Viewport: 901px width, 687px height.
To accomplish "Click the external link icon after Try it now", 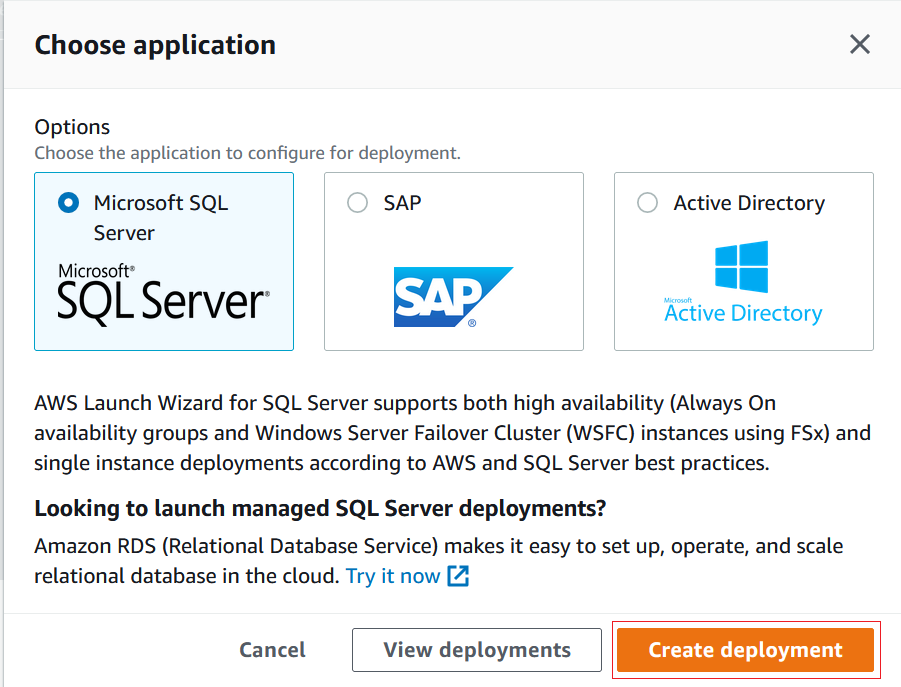I will point(459,576).
